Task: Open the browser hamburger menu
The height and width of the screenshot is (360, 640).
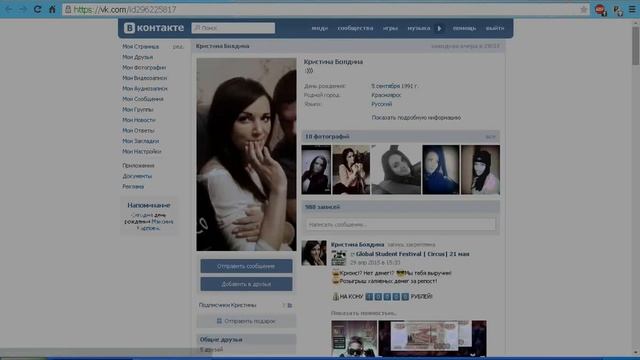Action: coord(632,9)
